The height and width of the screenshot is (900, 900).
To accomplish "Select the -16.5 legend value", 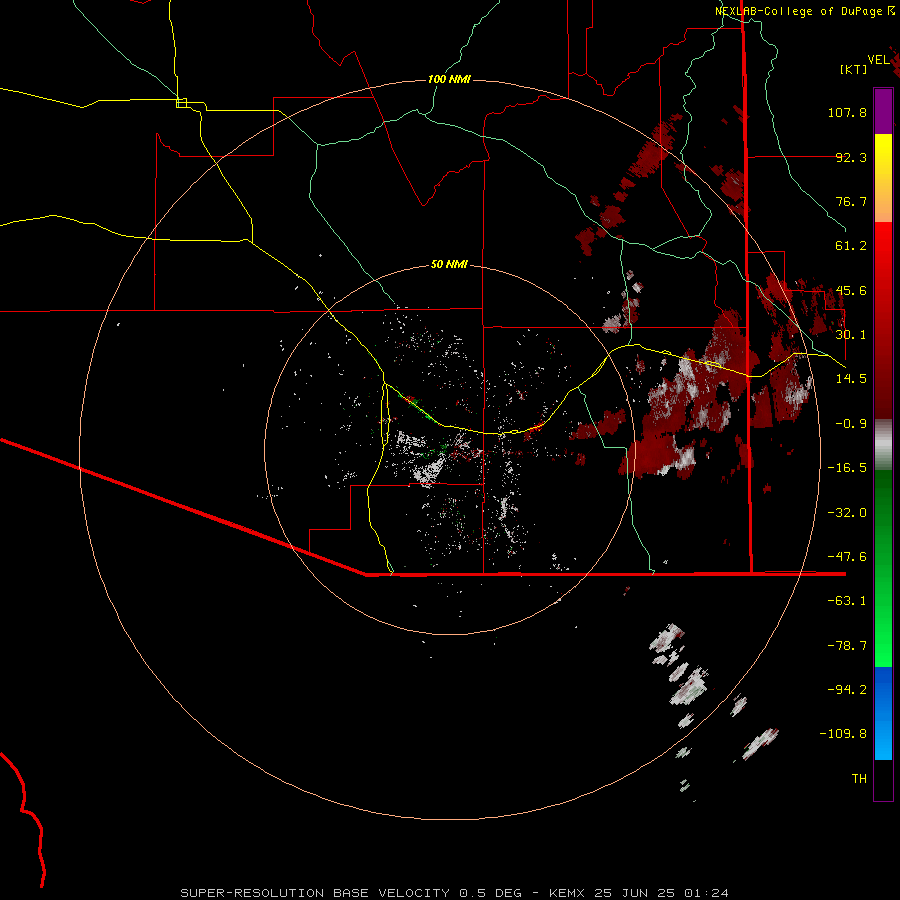I will tap(847, 468).
